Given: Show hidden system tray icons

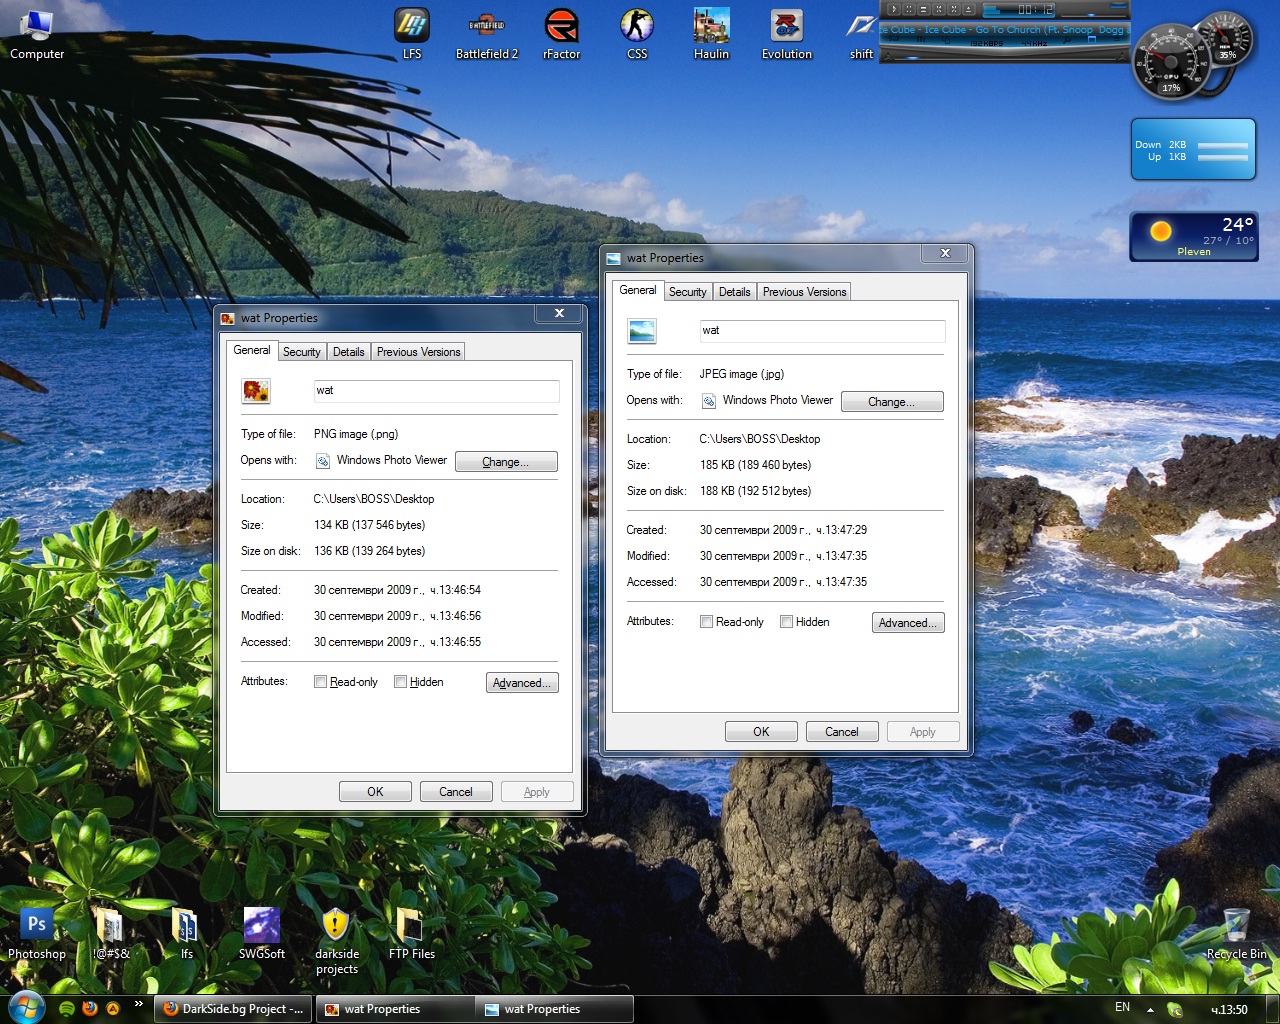Looking at the screenshot, I should coord(1150,1009).
